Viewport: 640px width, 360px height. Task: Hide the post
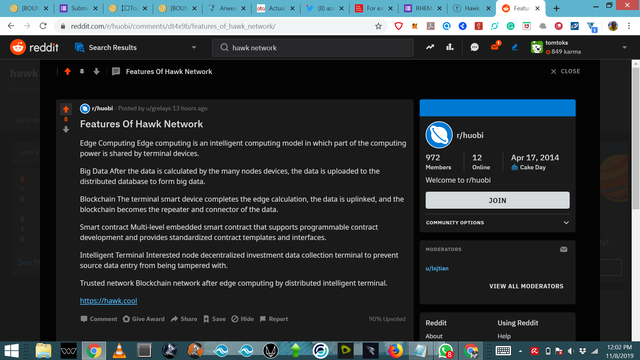[x=242, y=319]
